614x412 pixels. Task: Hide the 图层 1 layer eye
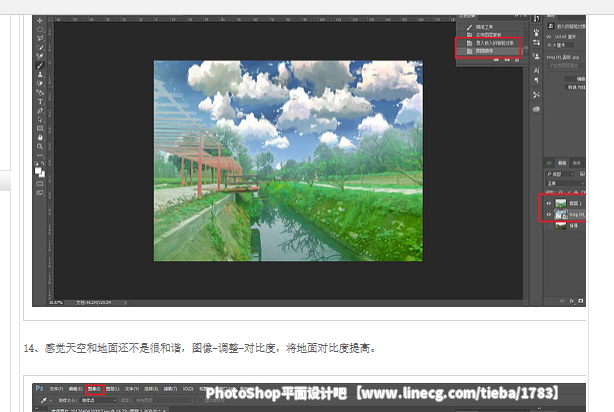pos(549,203)
